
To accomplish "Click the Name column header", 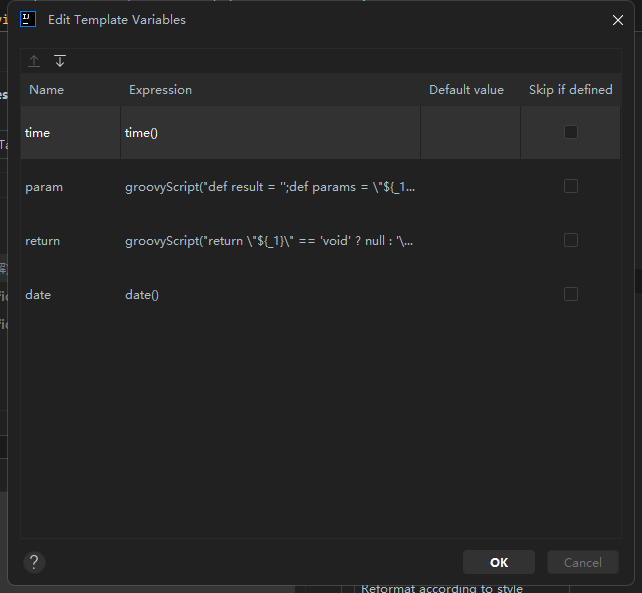I will pos(47,90).
